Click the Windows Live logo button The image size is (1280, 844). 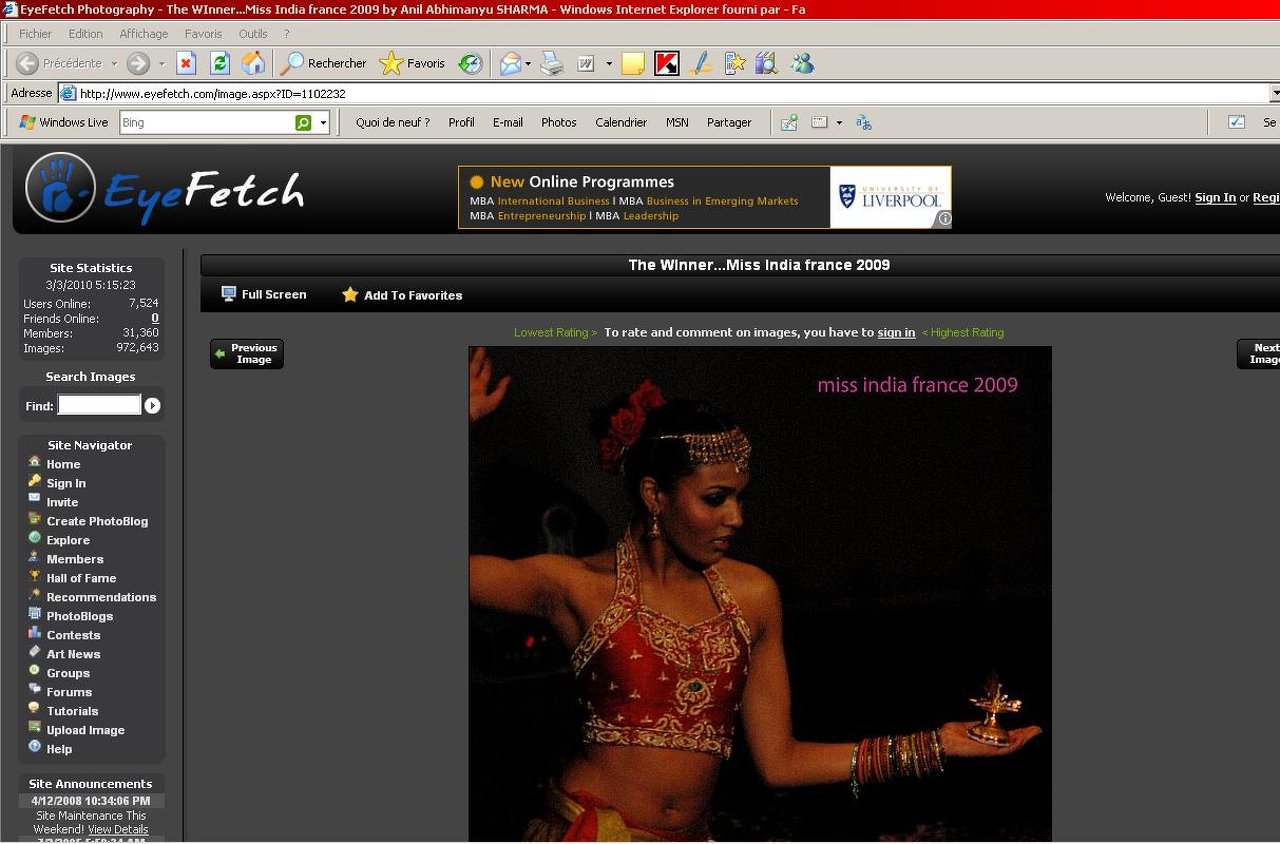(x=63, y=122)
